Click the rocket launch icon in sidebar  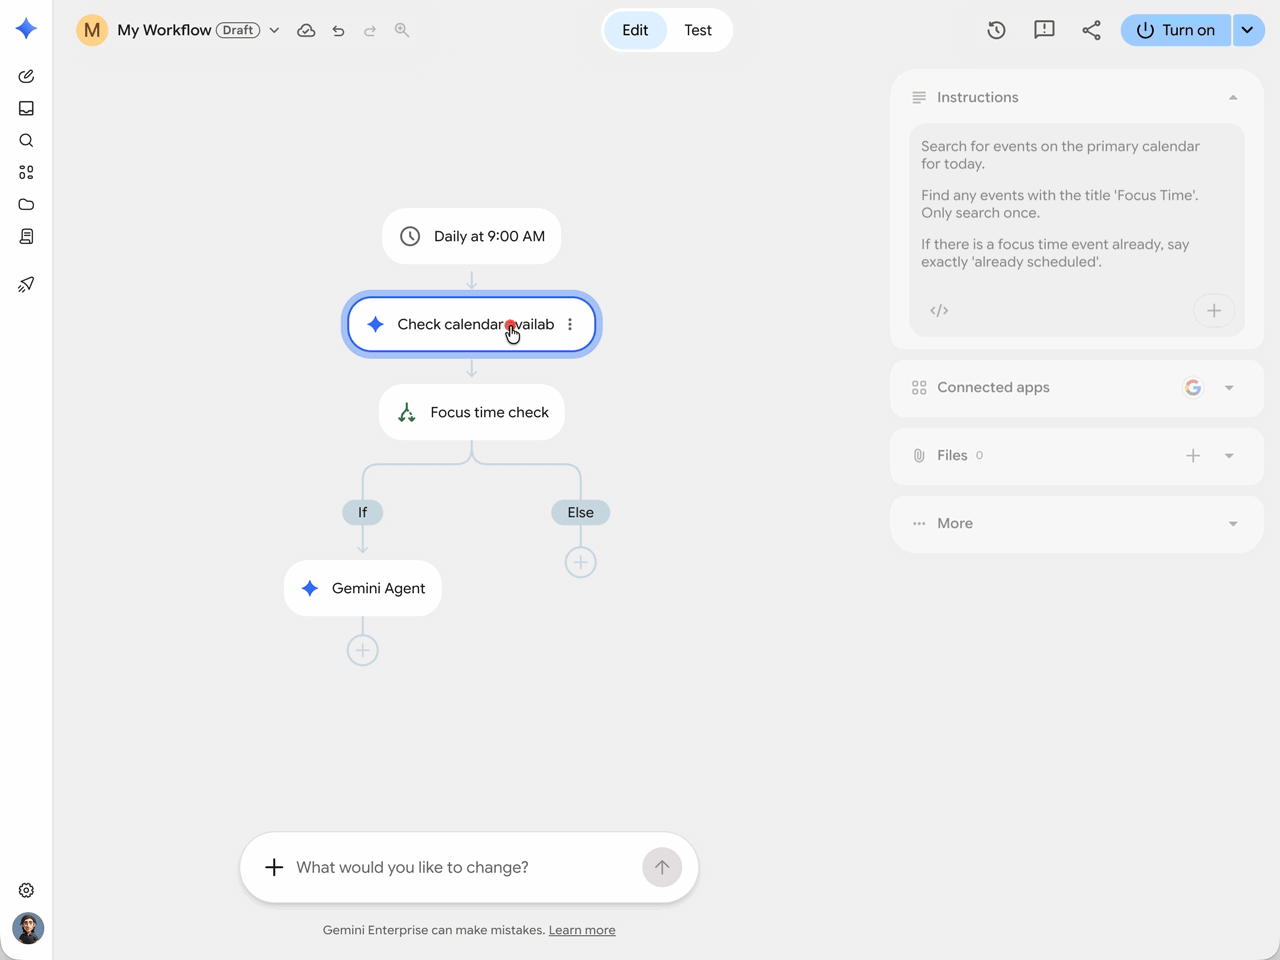(26, 284)
